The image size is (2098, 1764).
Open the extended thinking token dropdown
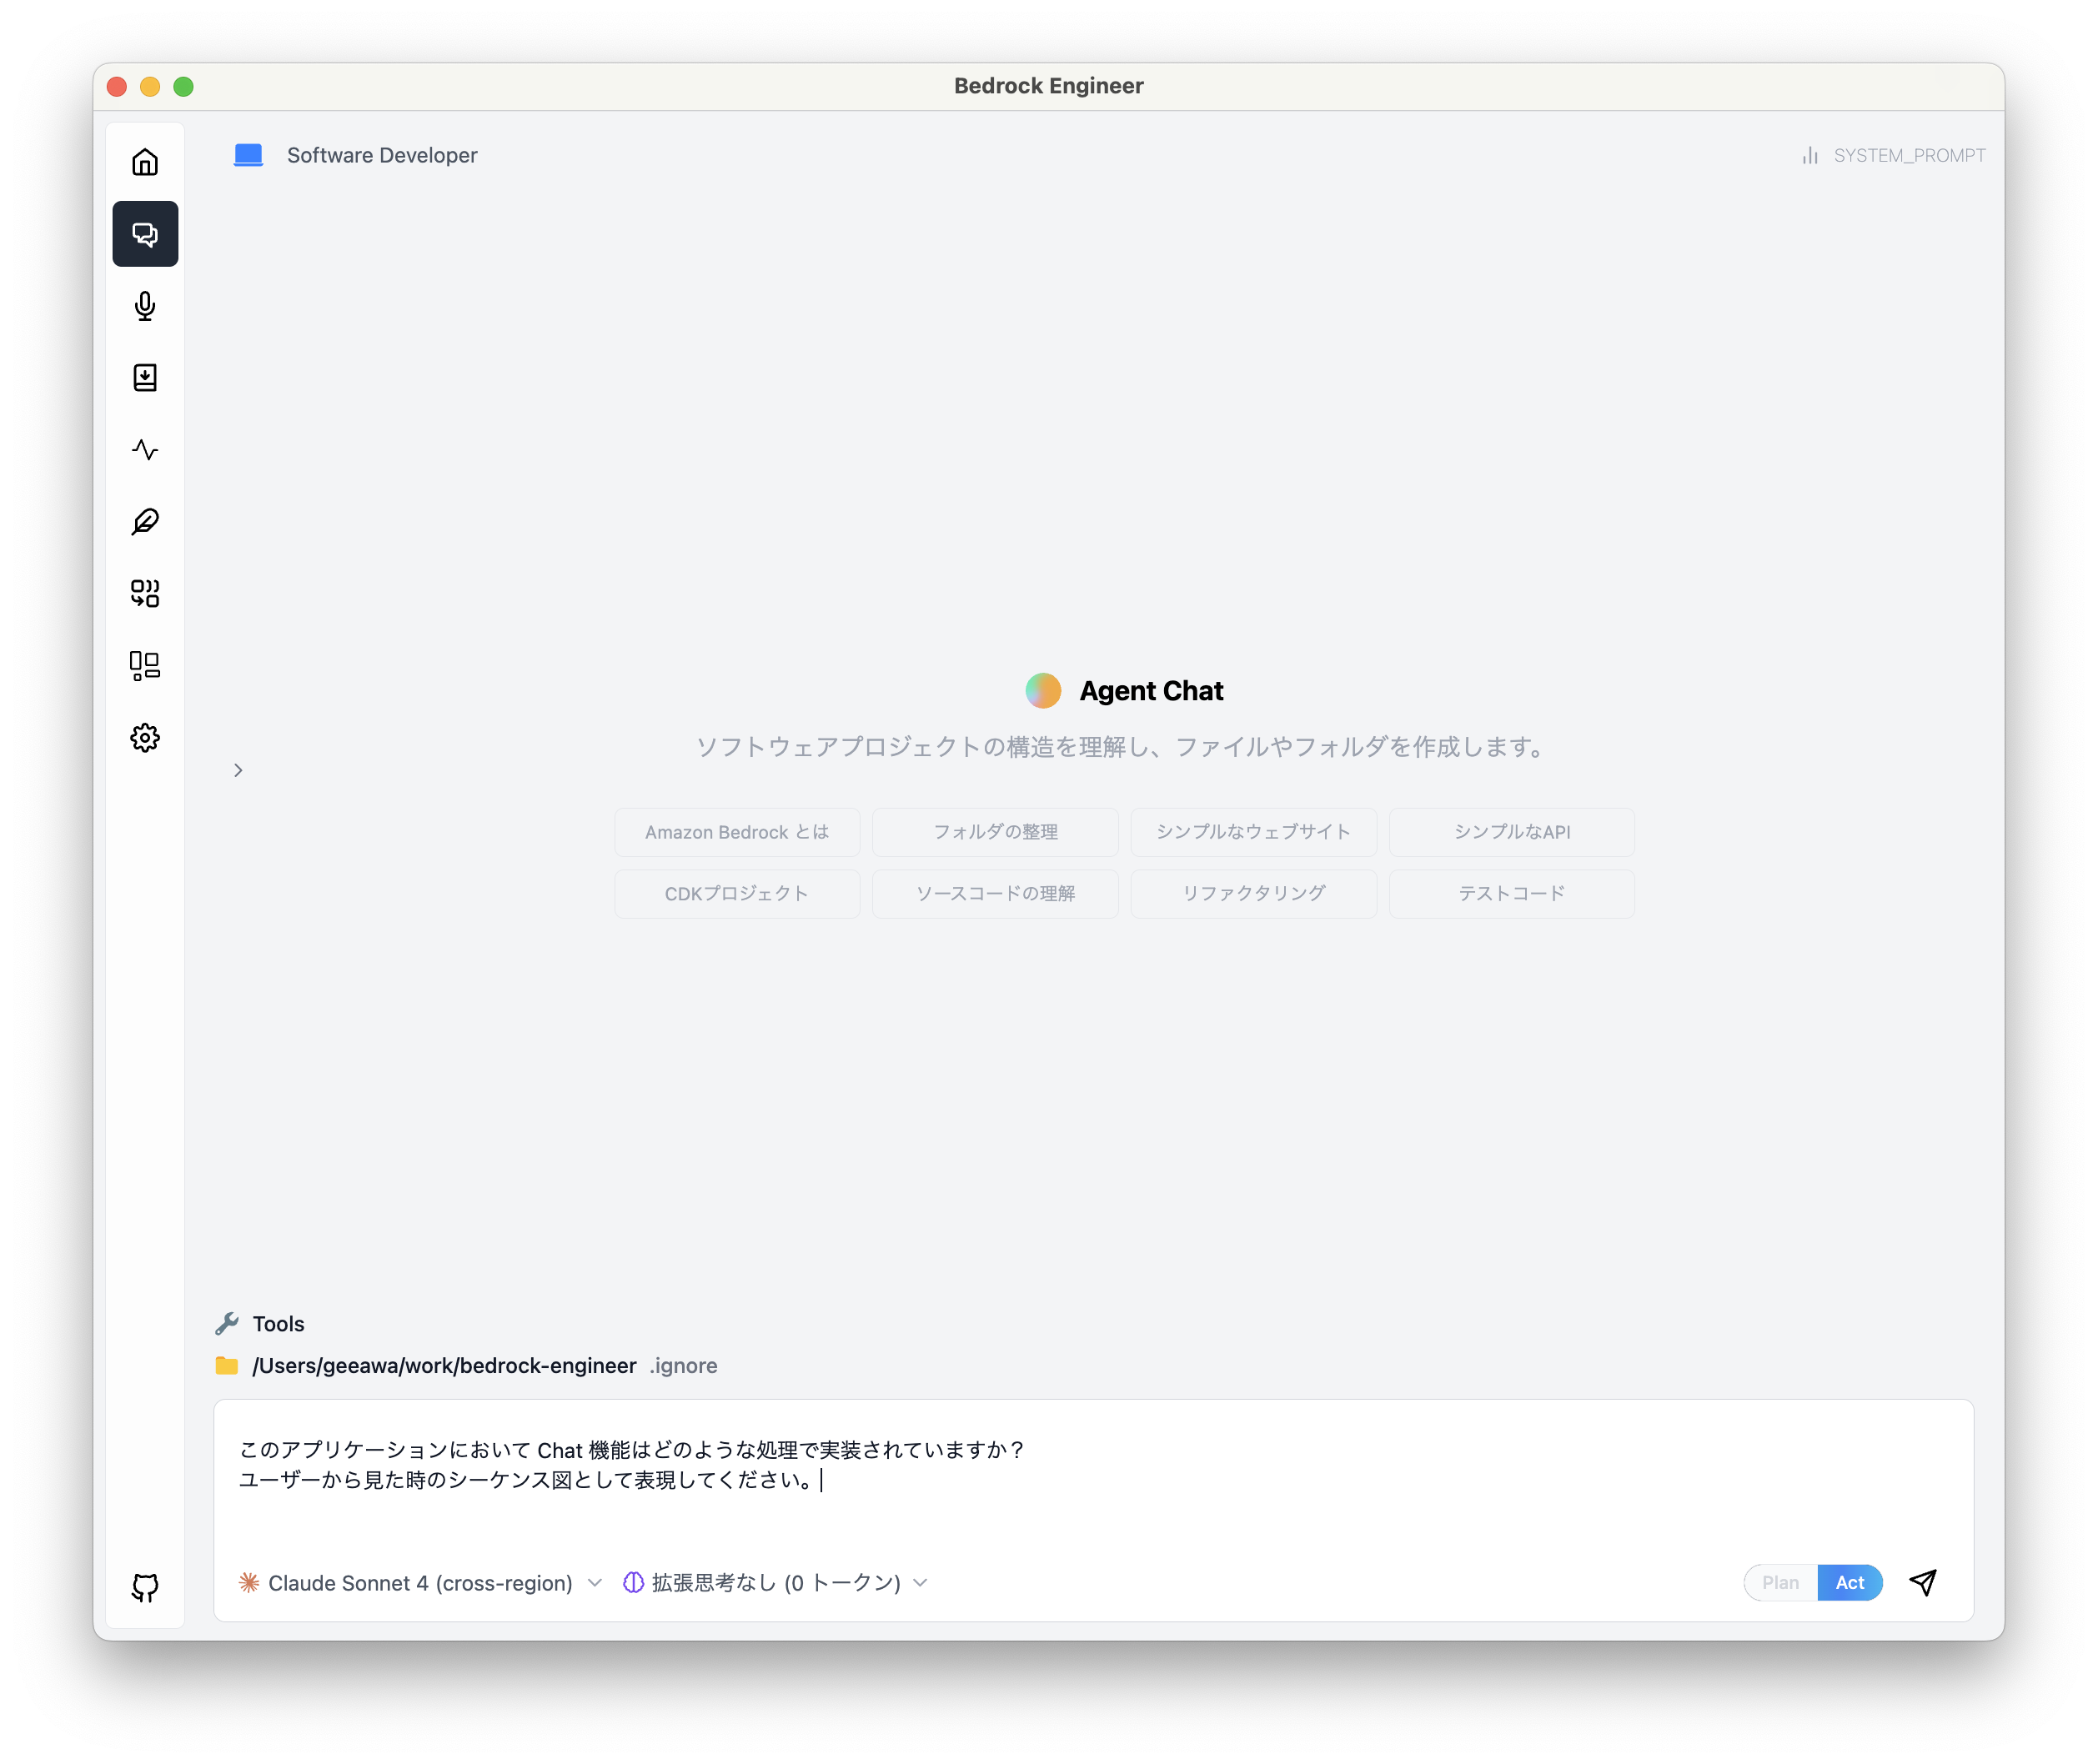pyautogui.click(x=776, y=1582)
